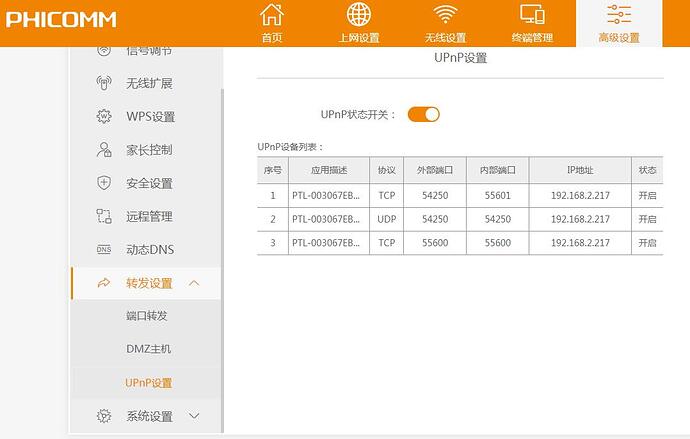Open 家长控制 in sidebar
The image size is (690, 439).
pyautogui.click(x=149, y=150)
